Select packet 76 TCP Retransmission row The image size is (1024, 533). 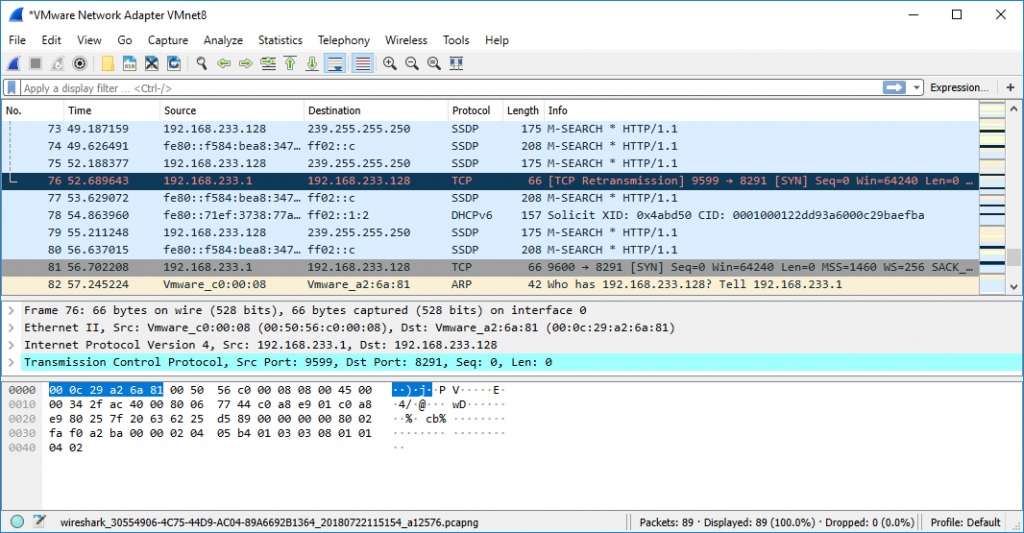pos(490,181)
